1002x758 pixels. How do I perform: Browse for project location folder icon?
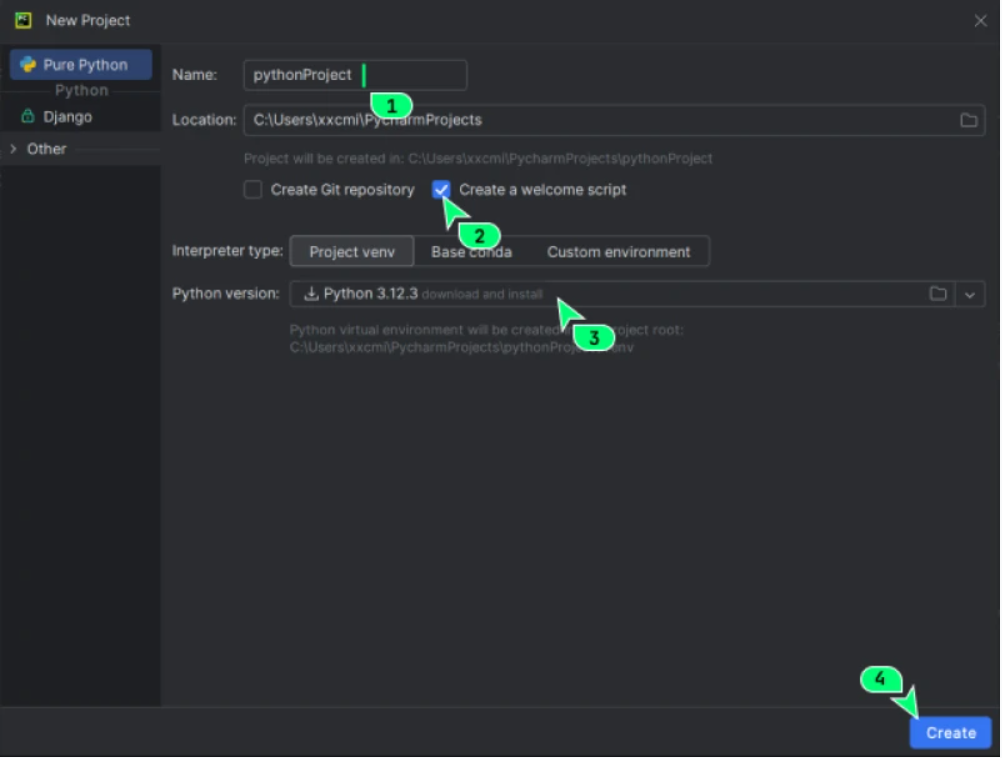968,120
